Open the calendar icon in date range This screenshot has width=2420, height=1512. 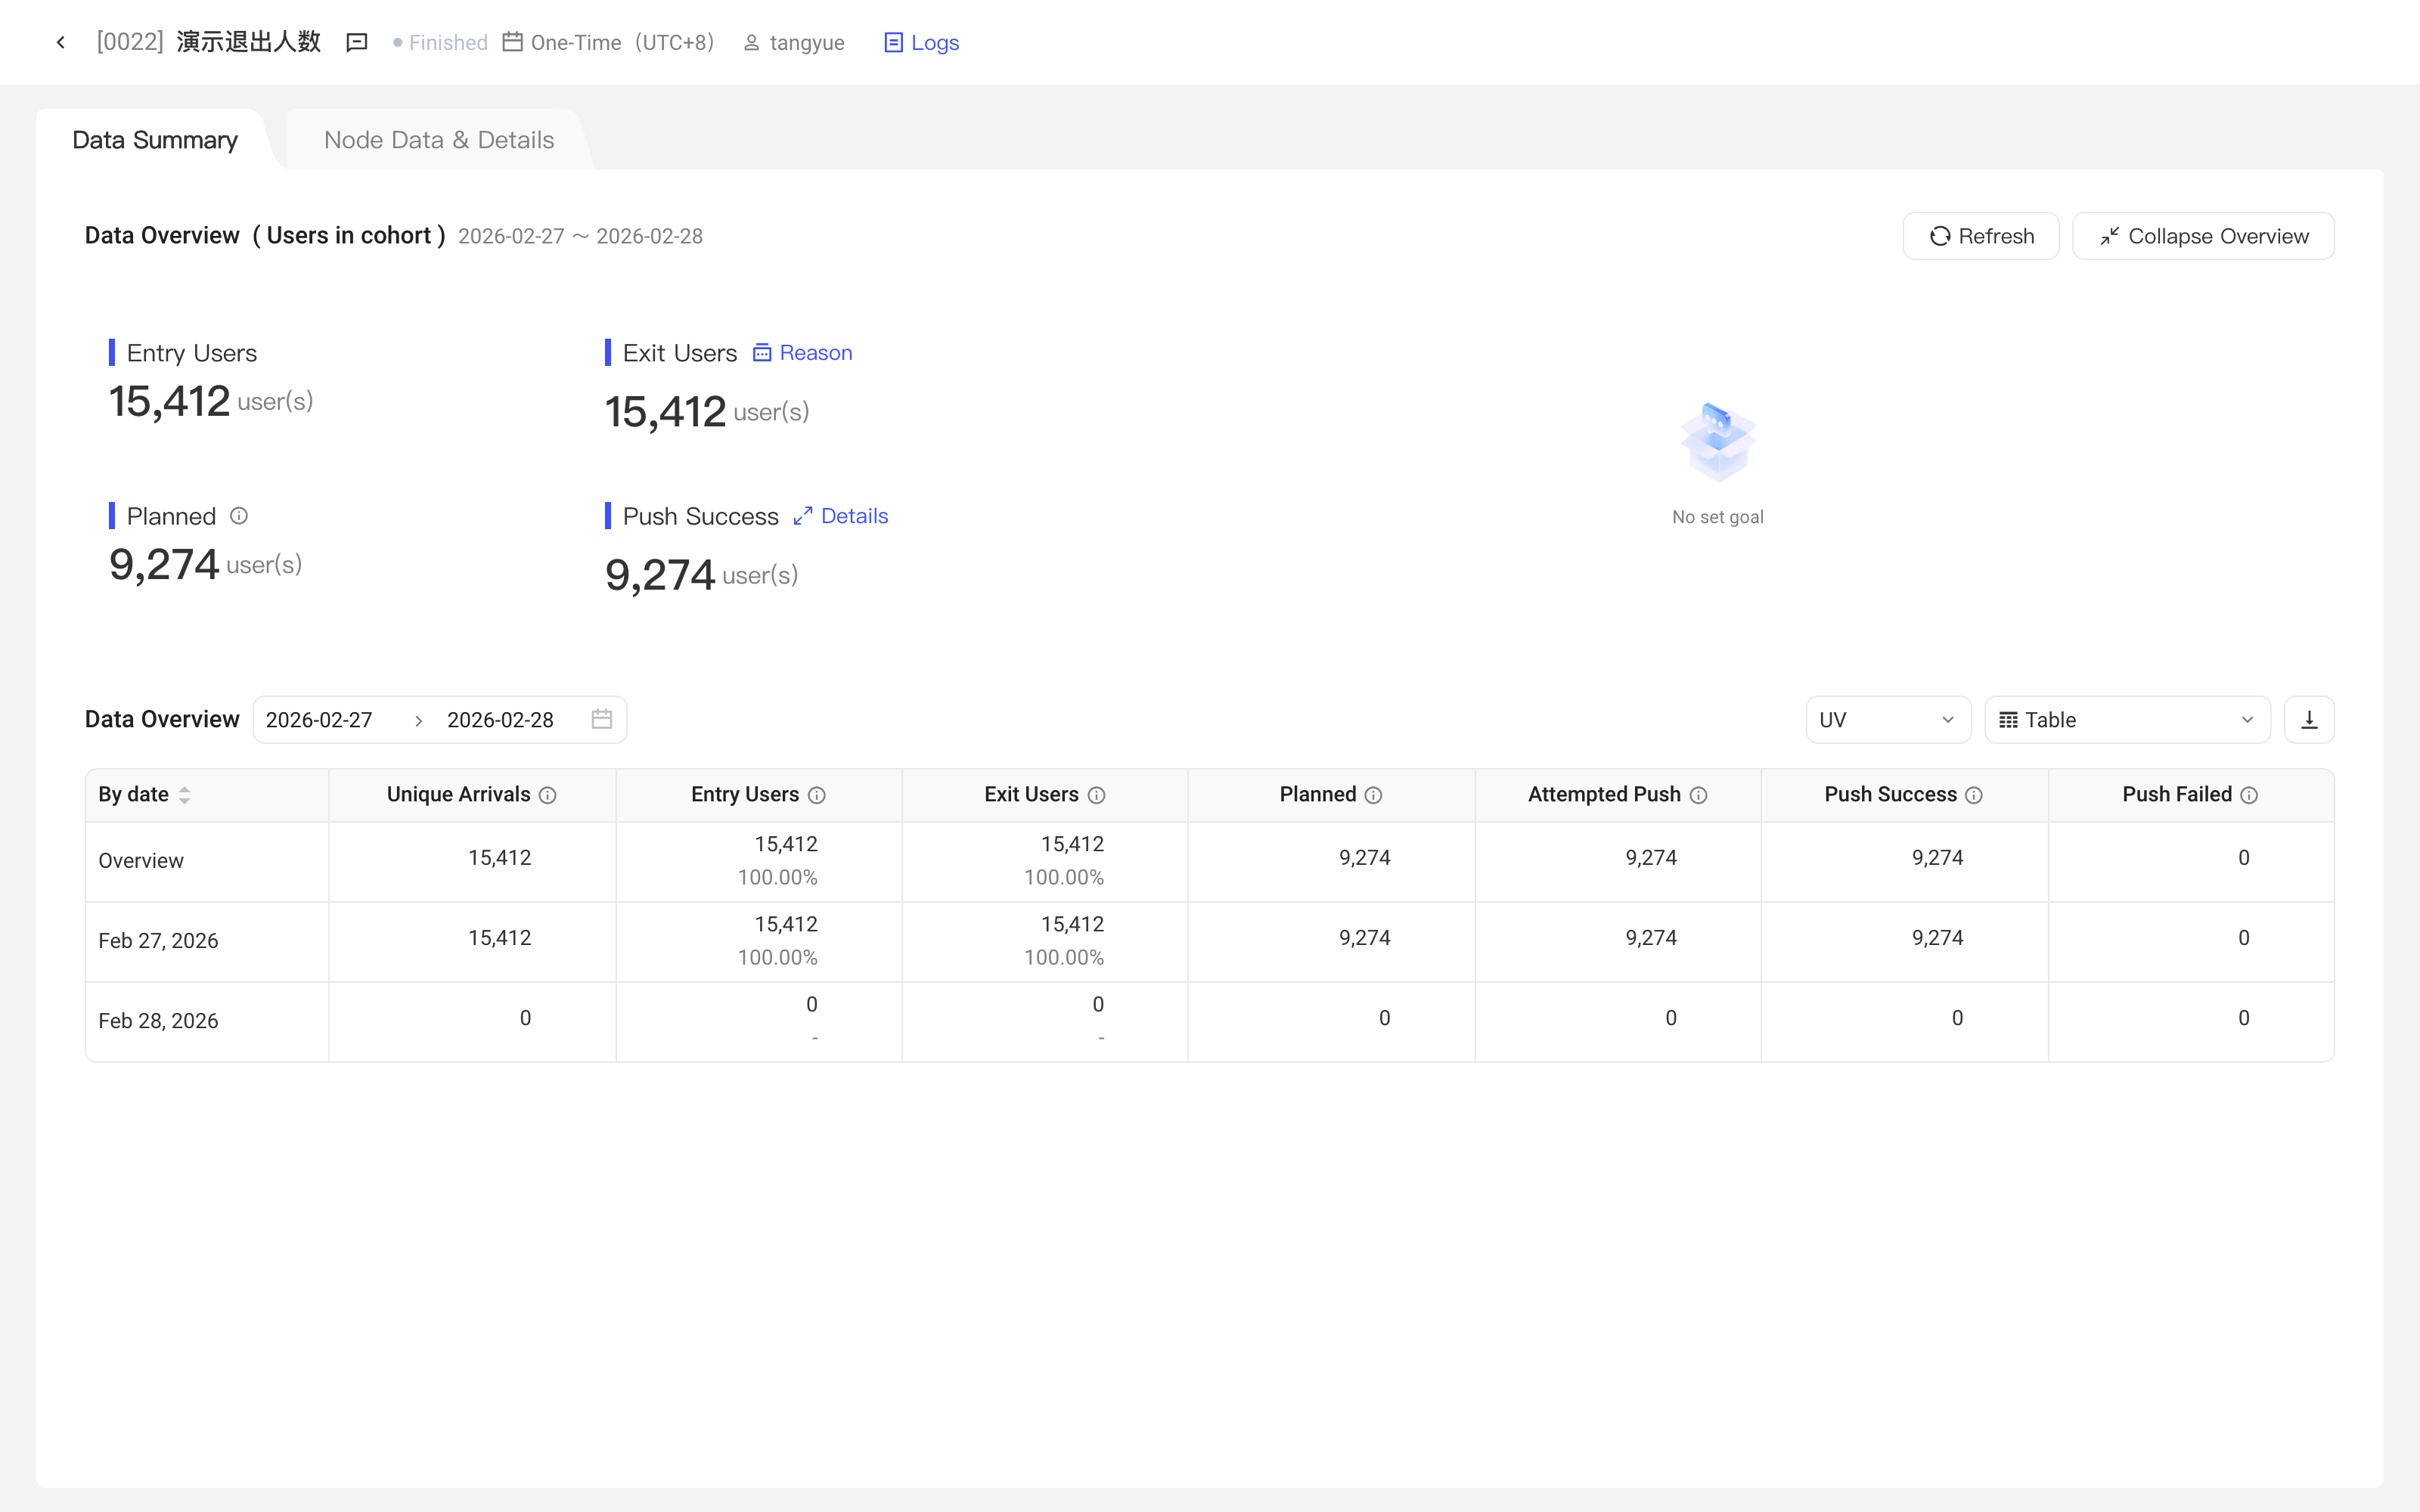(602, 720)
